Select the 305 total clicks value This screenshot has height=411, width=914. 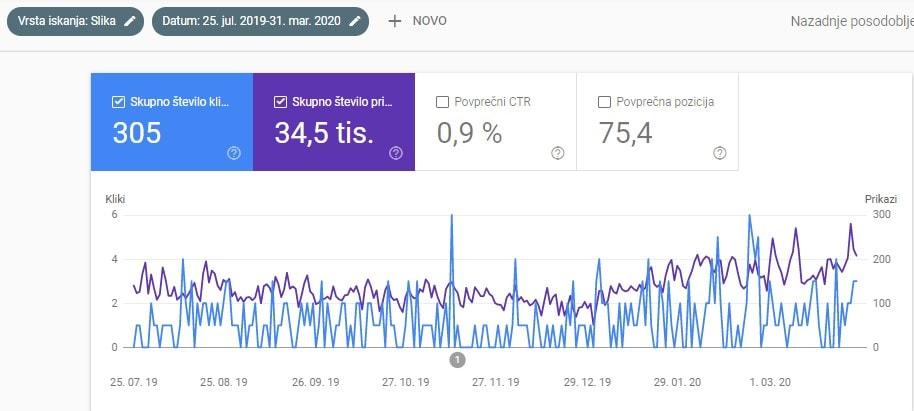pyautogui.click(x=137, y=134)
